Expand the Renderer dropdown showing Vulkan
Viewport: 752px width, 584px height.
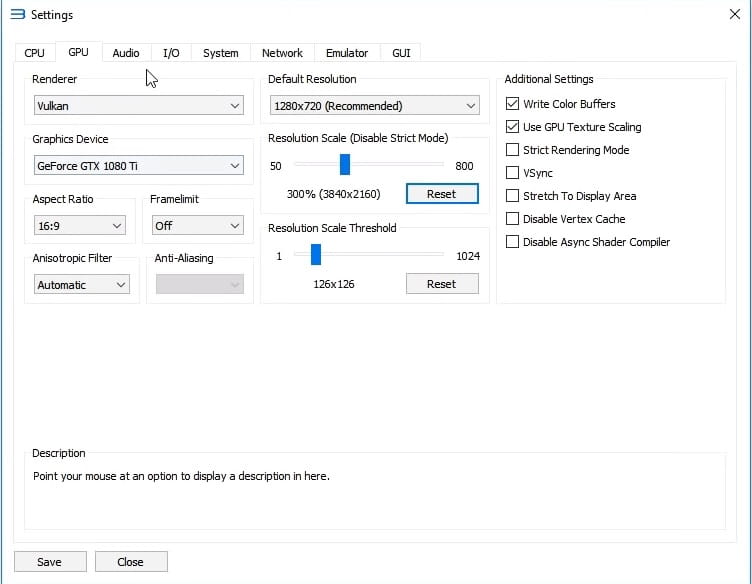click(139, 106)
